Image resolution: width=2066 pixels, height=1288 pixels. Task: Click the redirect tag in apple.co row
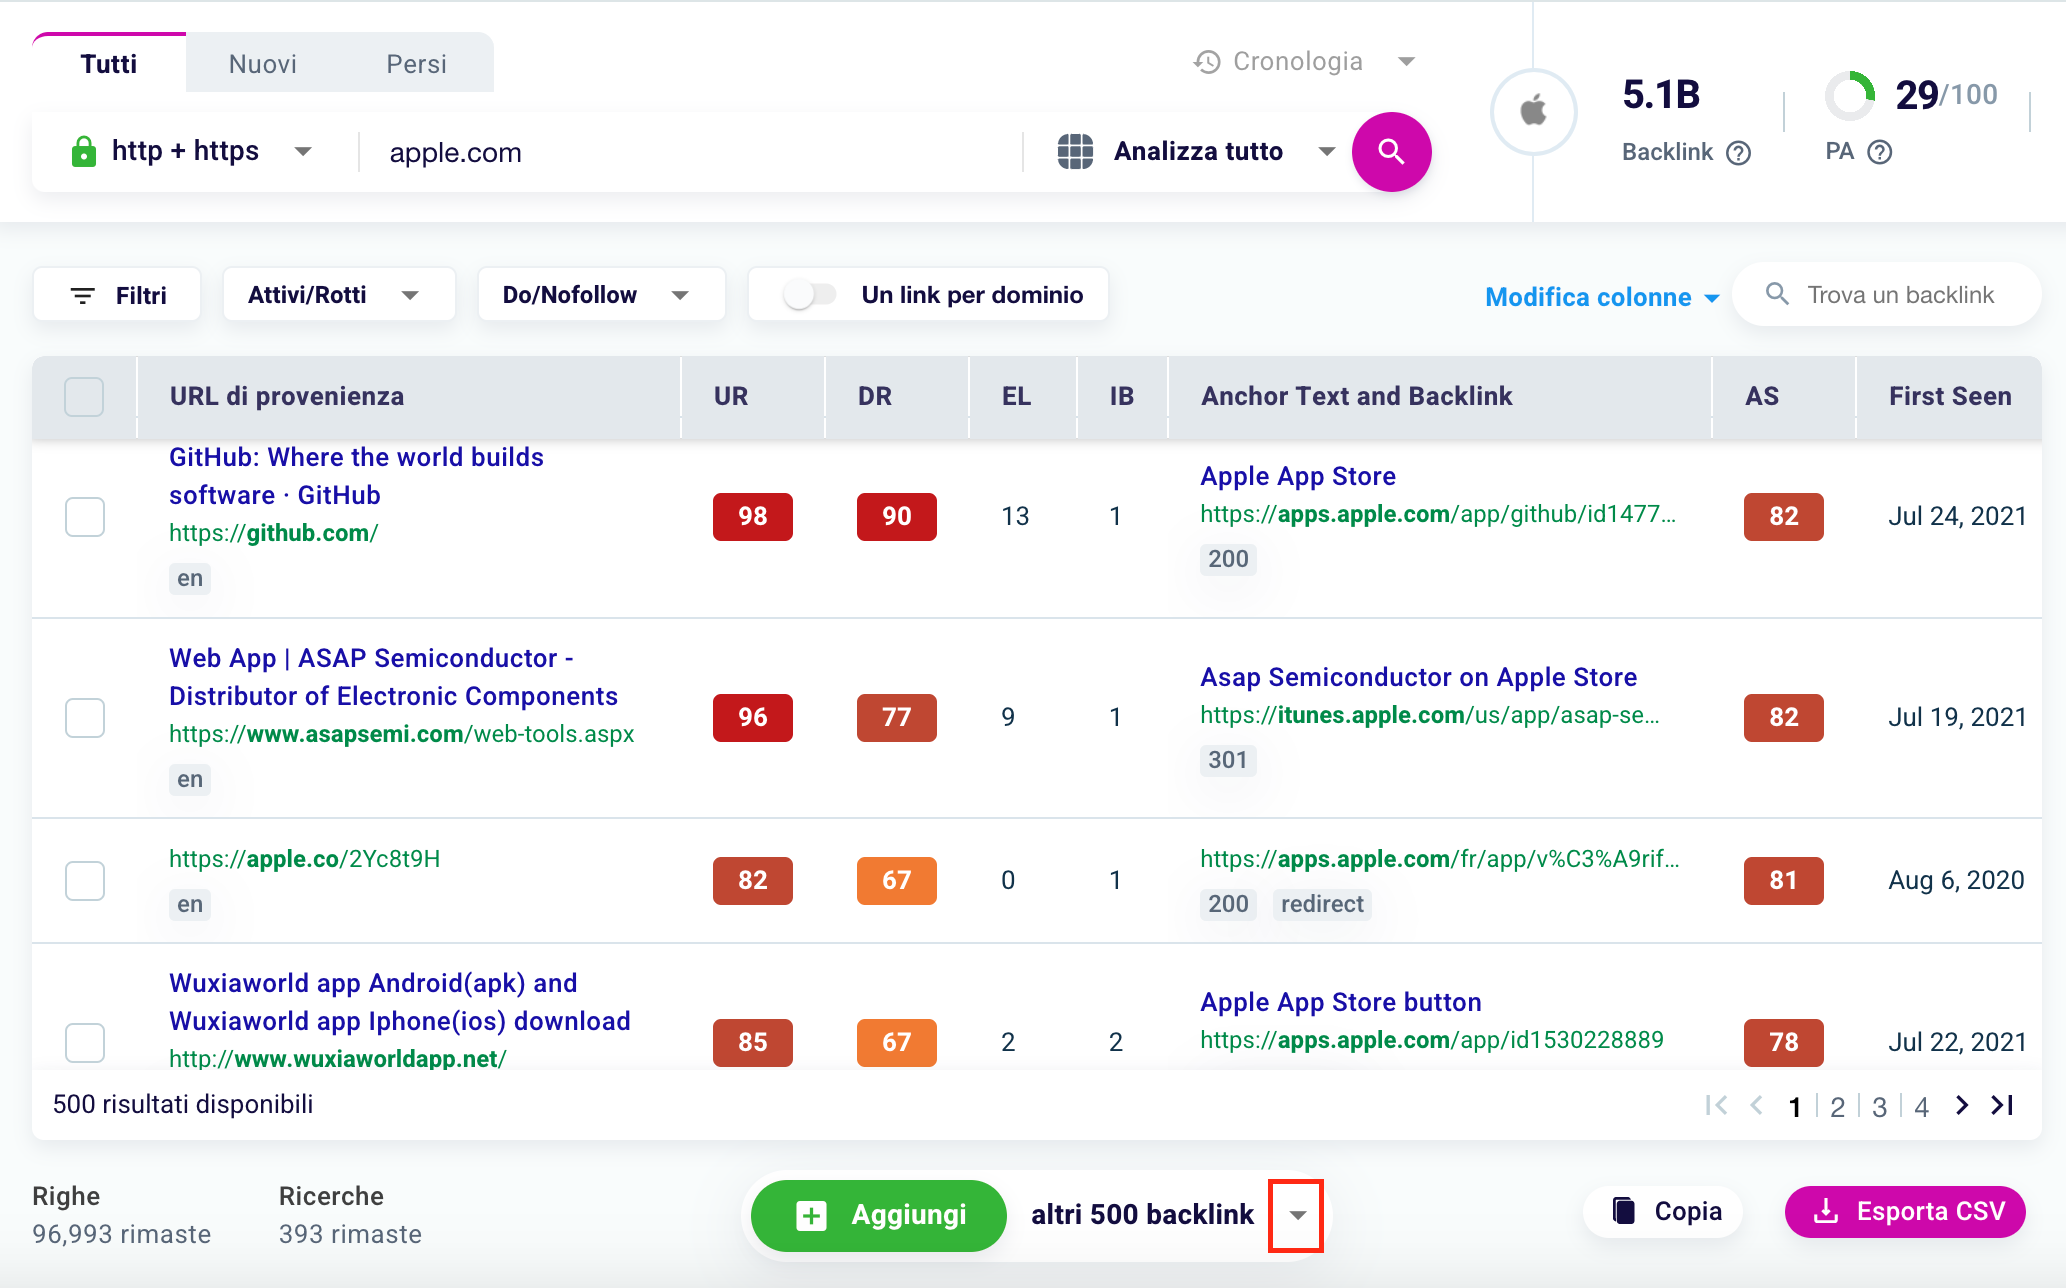click(x=1322, y=904)
